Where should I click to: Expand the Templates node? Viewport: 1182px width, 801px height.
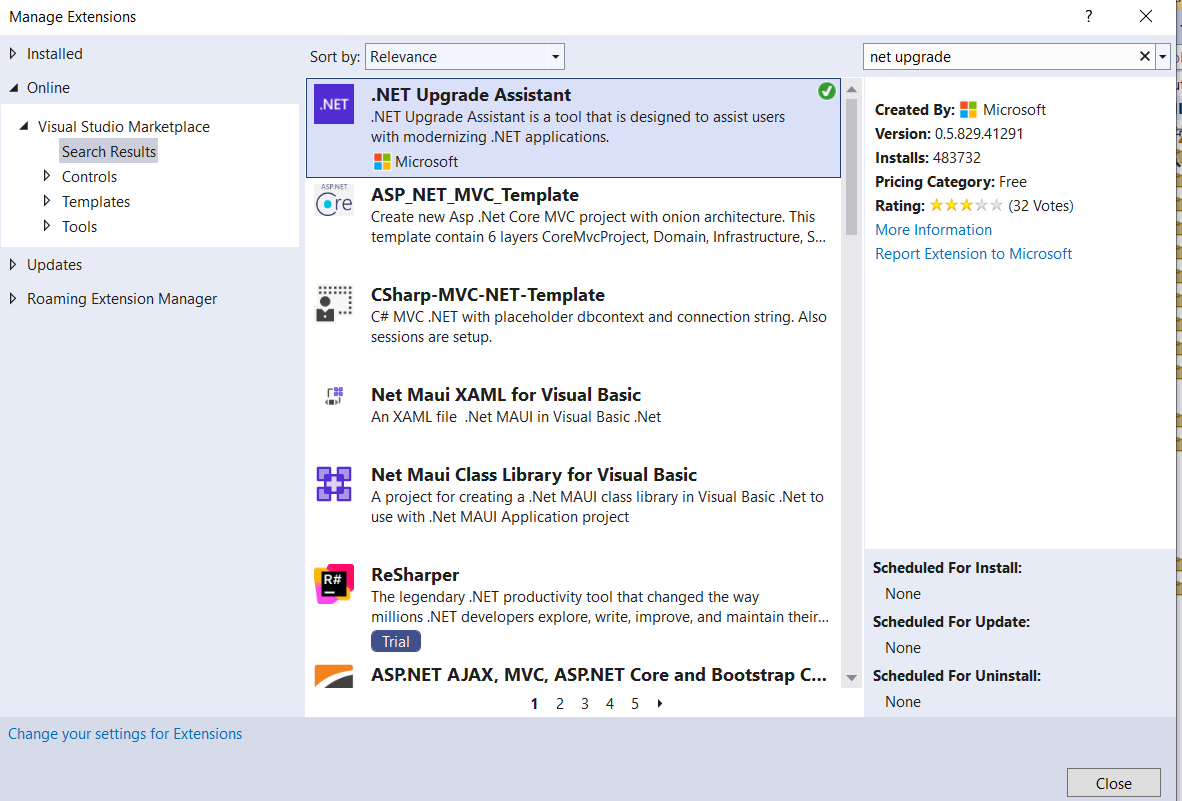(x=47, y=200)
